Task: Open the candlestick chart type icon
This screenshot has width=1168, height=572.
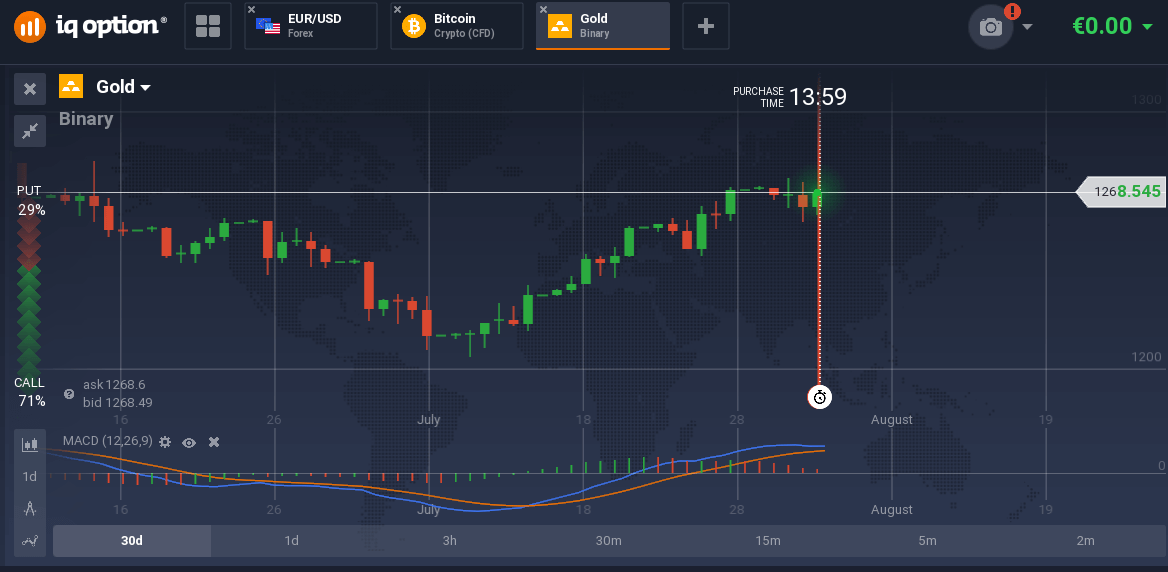Action: pyautogui.click(x=30, y=445)
